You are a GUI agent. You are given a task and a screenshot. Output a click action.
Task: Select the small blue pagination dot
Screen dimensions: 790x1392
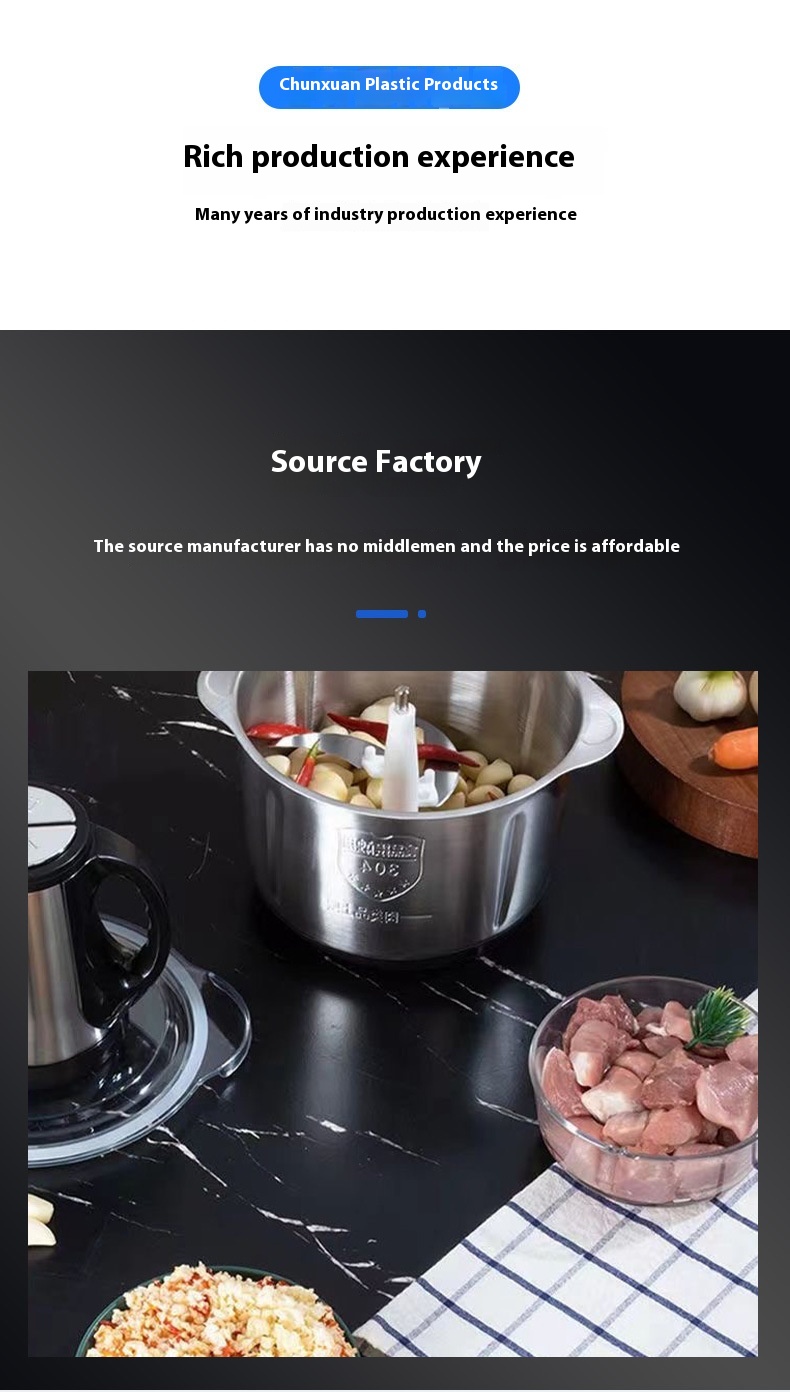(x=422, y=614)
